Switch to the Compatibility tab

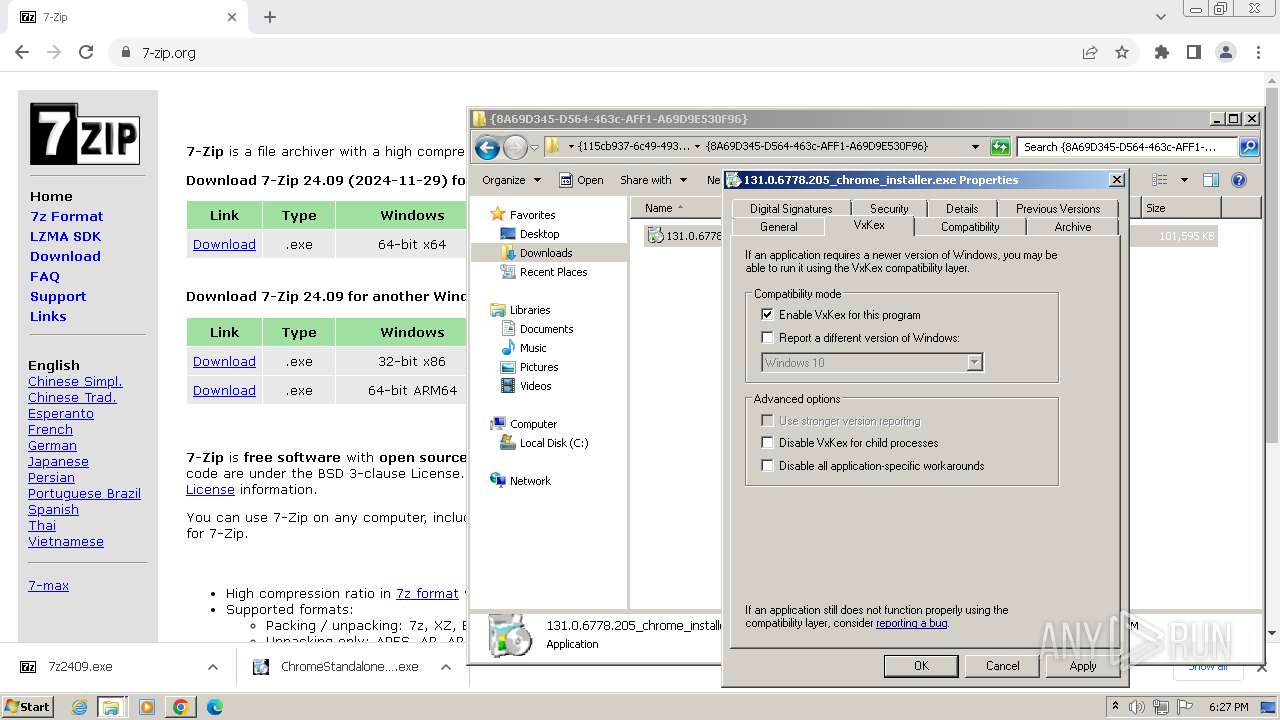click(970, 227)
